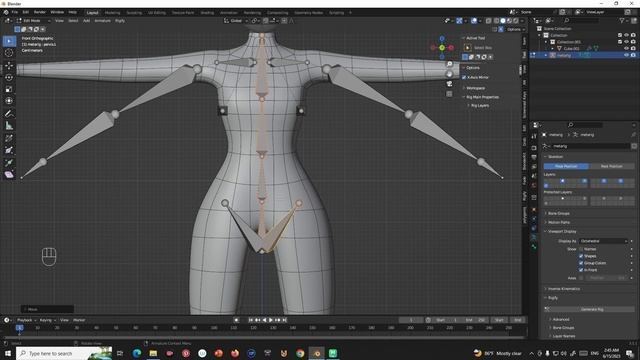Screen dimensions: 640x360
Task: Switch to the UV Editing workspace tab
Action: 157,13
